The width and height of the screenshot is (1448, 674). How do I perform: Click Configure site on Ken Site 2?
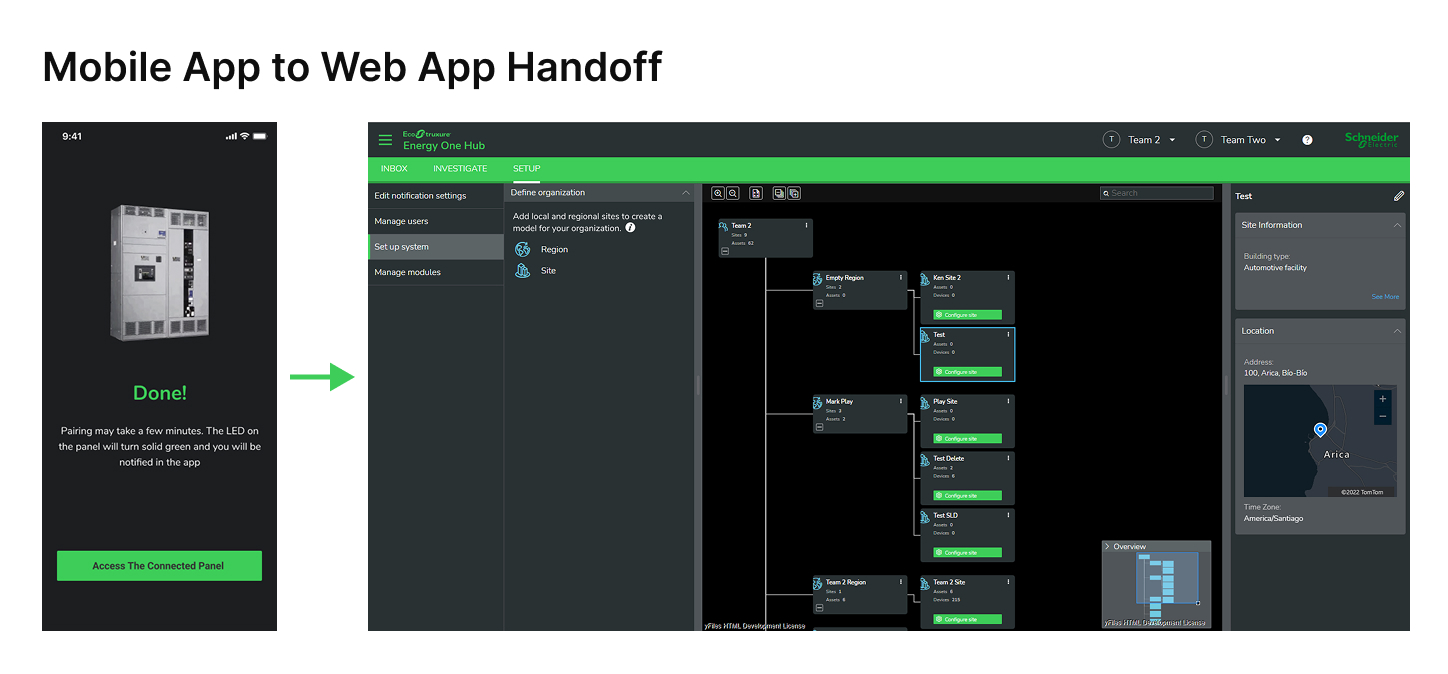[x=967, y=315]
